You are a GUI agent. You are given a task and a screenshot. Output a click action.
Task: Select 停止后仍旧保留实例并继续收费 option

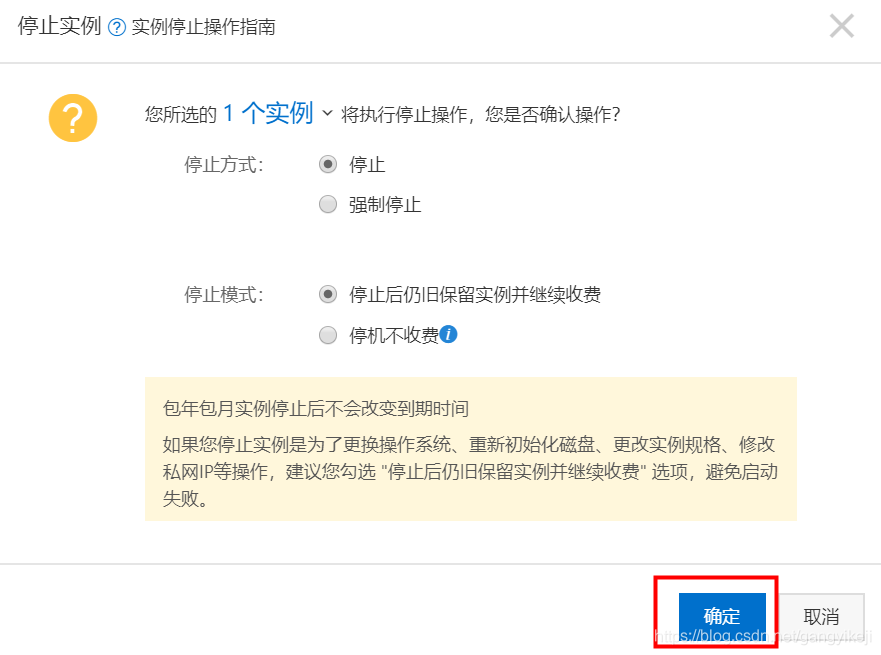pos(327,294)
